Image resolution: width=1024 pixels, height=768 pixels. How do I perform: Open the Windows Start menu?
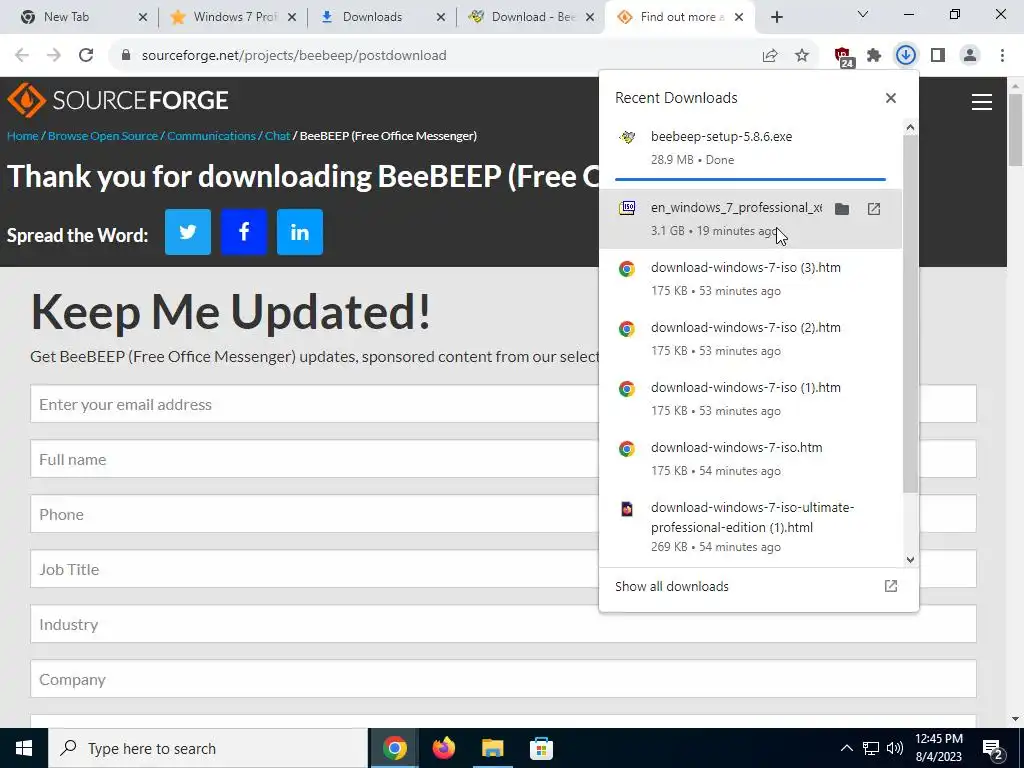(x=24, y=748)
